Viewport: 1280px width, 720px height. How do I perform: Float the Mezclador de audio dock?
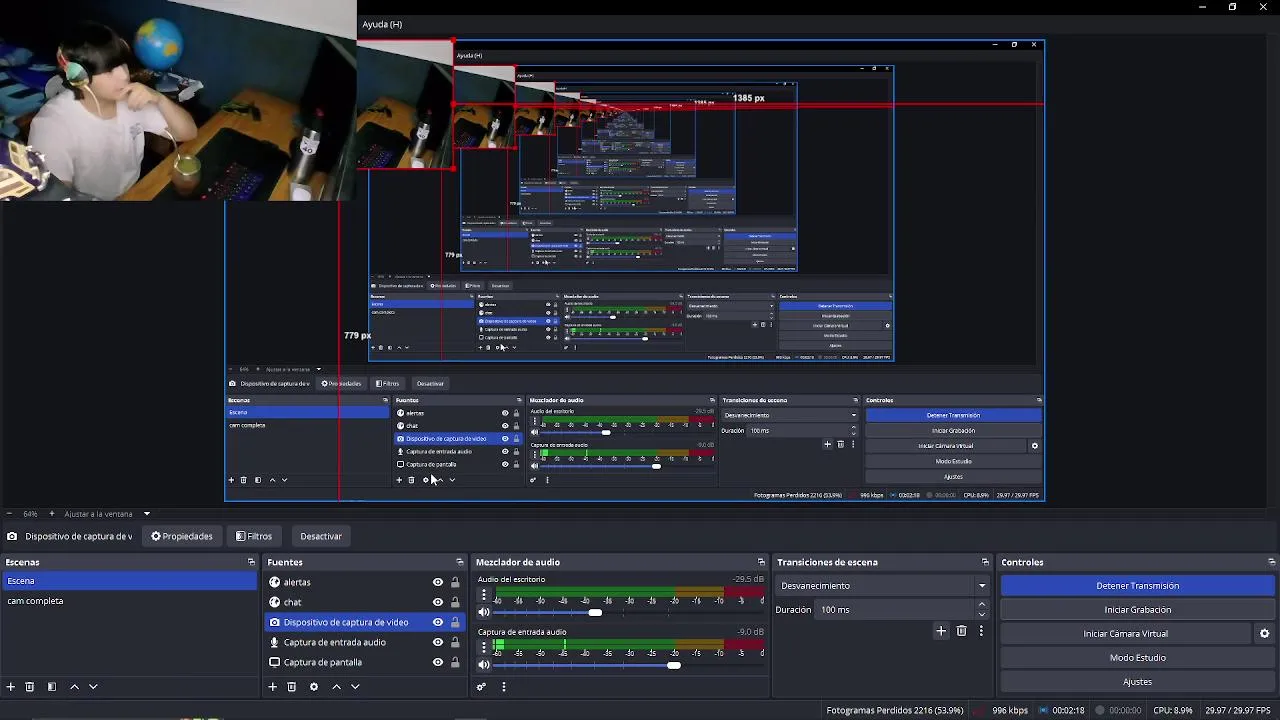pyautogui.click(x=761, y=562)
